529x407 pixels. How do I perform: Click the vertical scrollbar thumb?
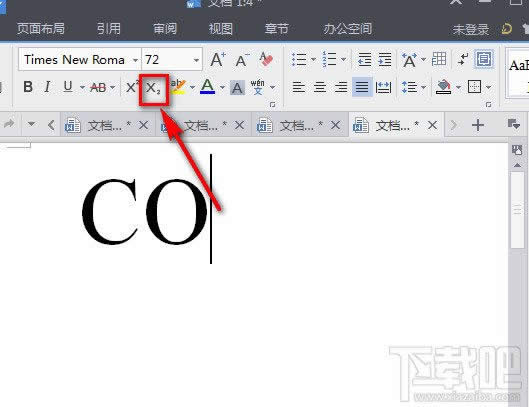coord(517,210)
